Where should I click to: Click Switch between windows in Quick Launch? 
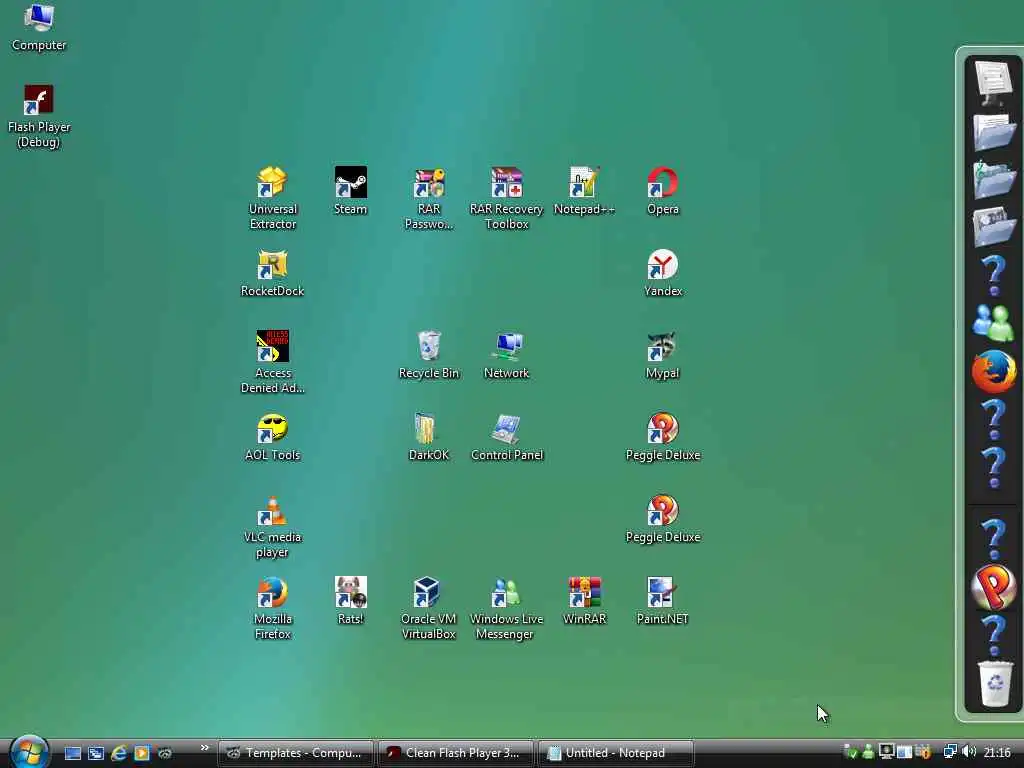pos(96,753)
